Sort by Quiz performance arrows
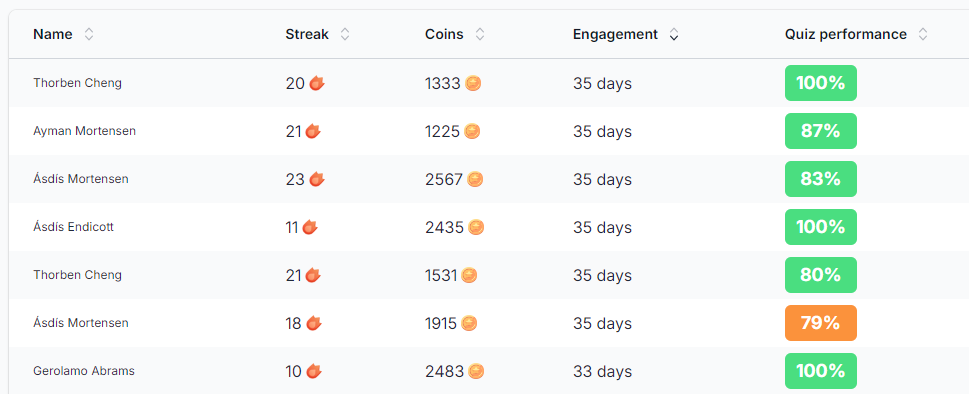This screenshot has width=969, height=394. (923, 35)
